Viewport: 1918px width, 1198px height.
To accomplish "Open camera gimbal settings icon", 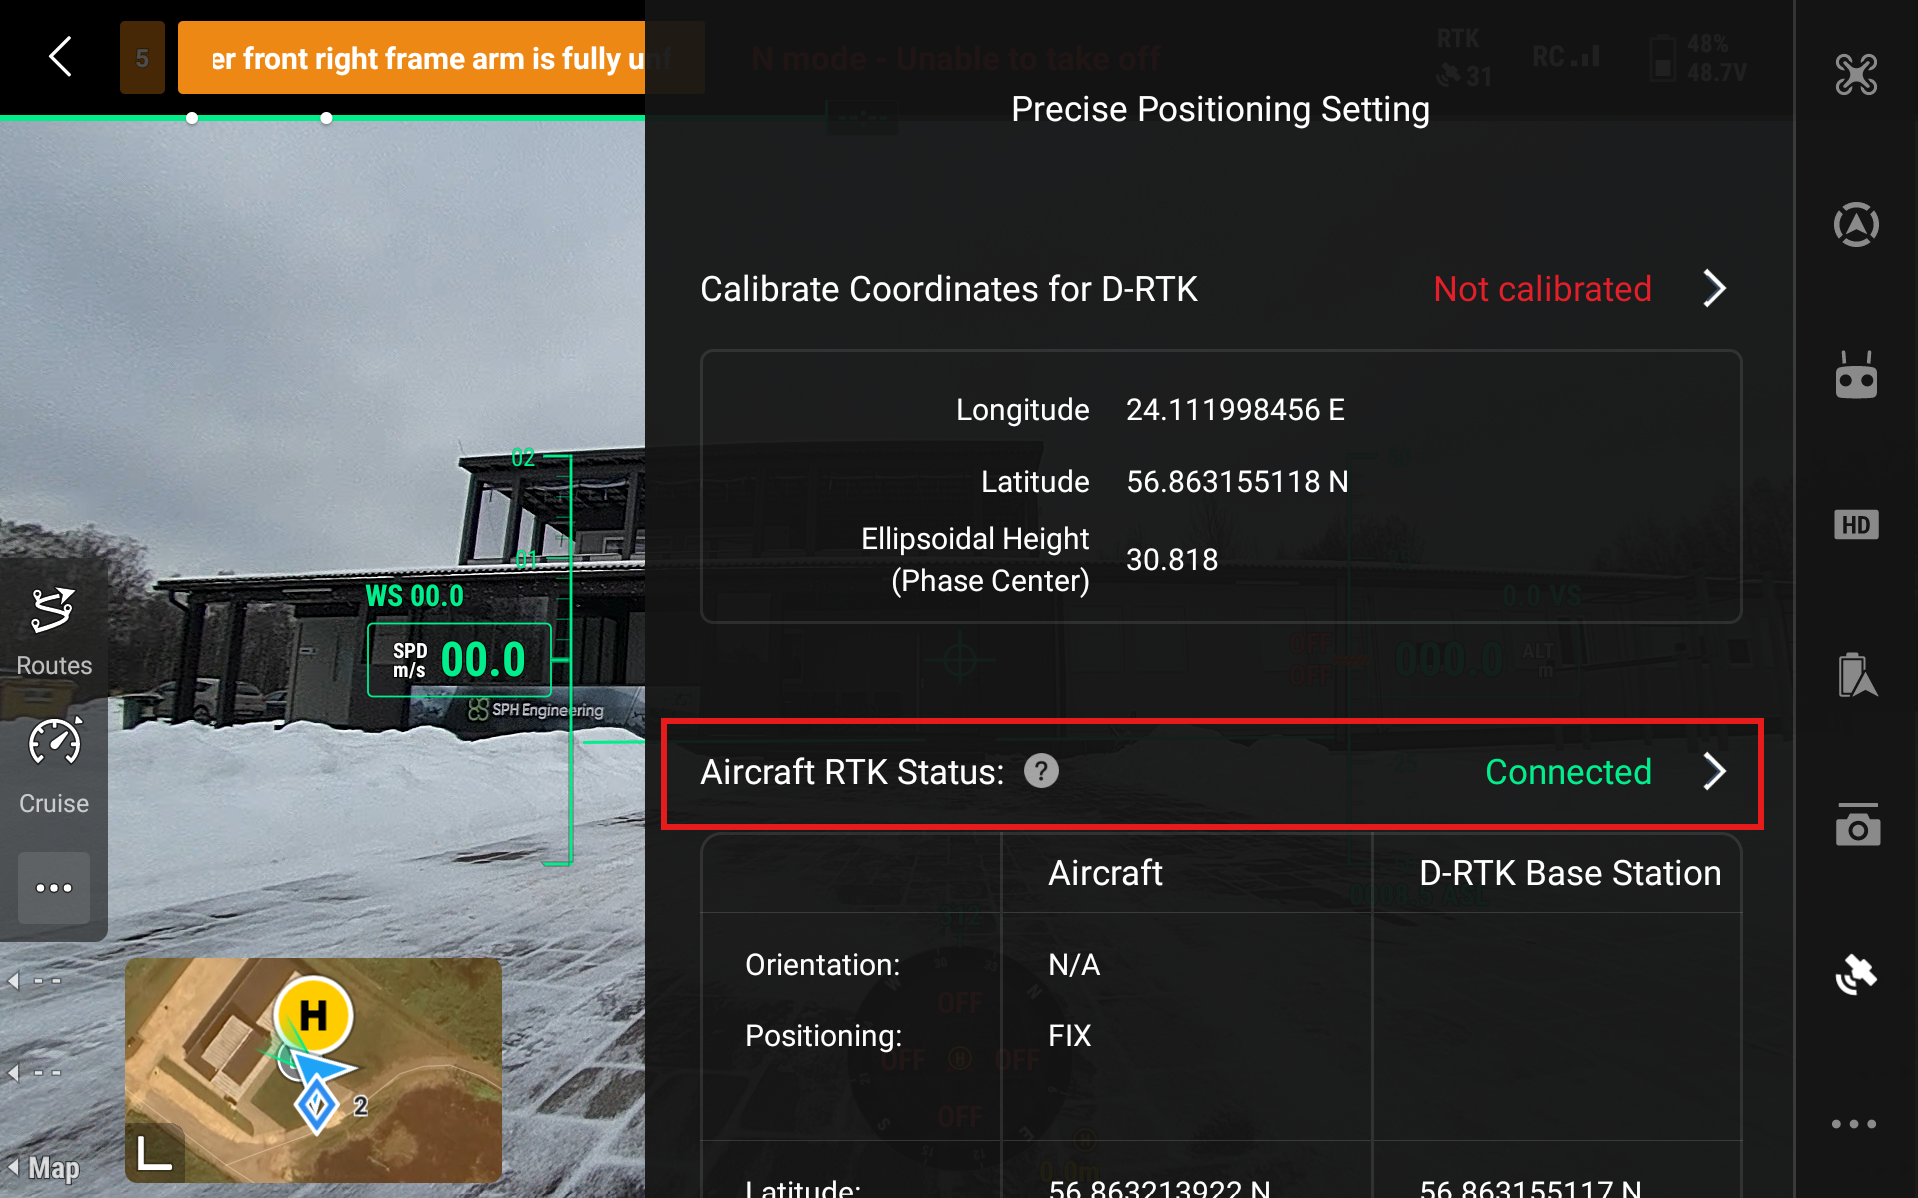I will coord(1857,825).
